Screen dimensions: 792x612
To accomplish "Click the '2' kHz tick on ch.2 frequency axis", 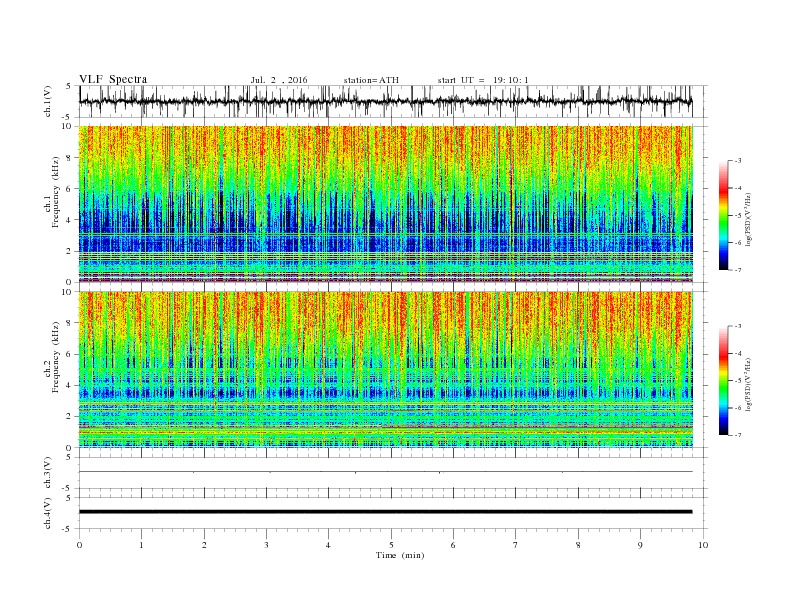I will click(70, 417).
